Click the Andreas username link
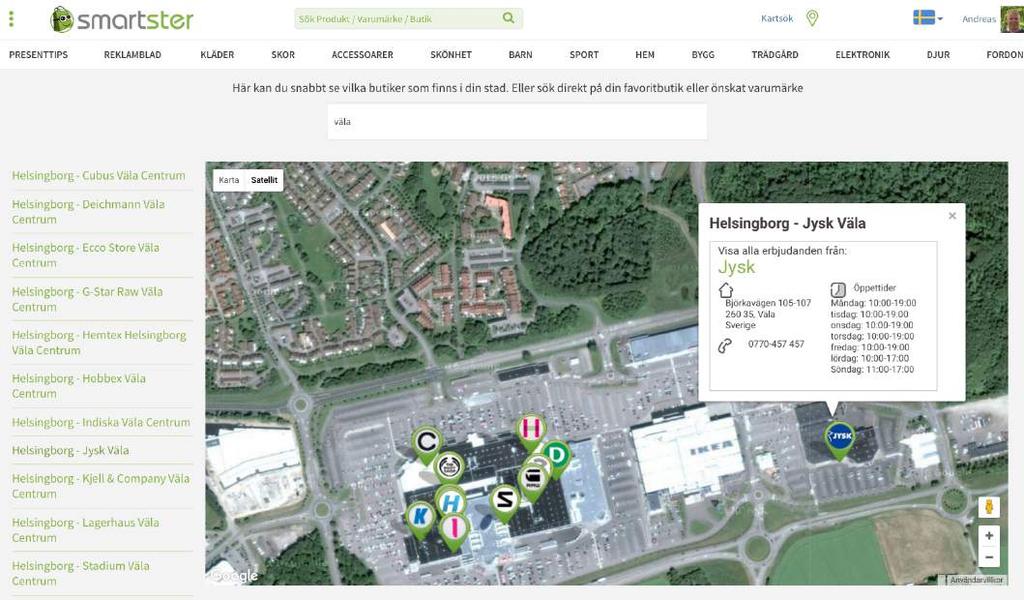 979,19
